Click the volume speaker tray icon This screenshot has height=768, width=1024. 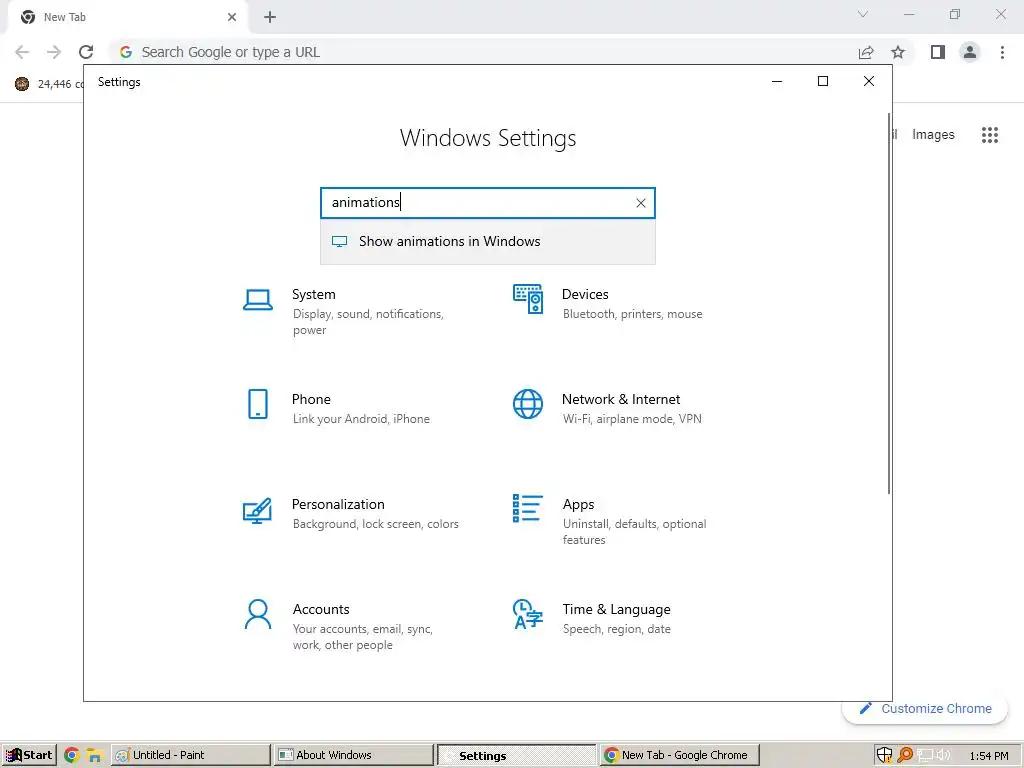click(x=943, y=756)
